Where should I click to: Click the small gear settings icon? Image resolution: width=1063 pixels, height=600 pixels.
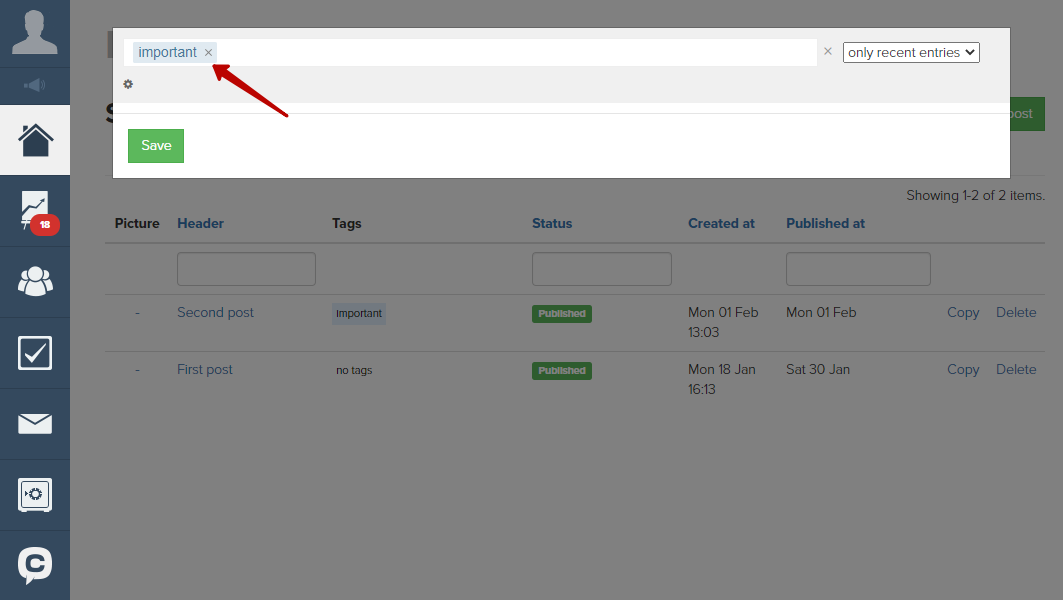(x=128, y=84)
